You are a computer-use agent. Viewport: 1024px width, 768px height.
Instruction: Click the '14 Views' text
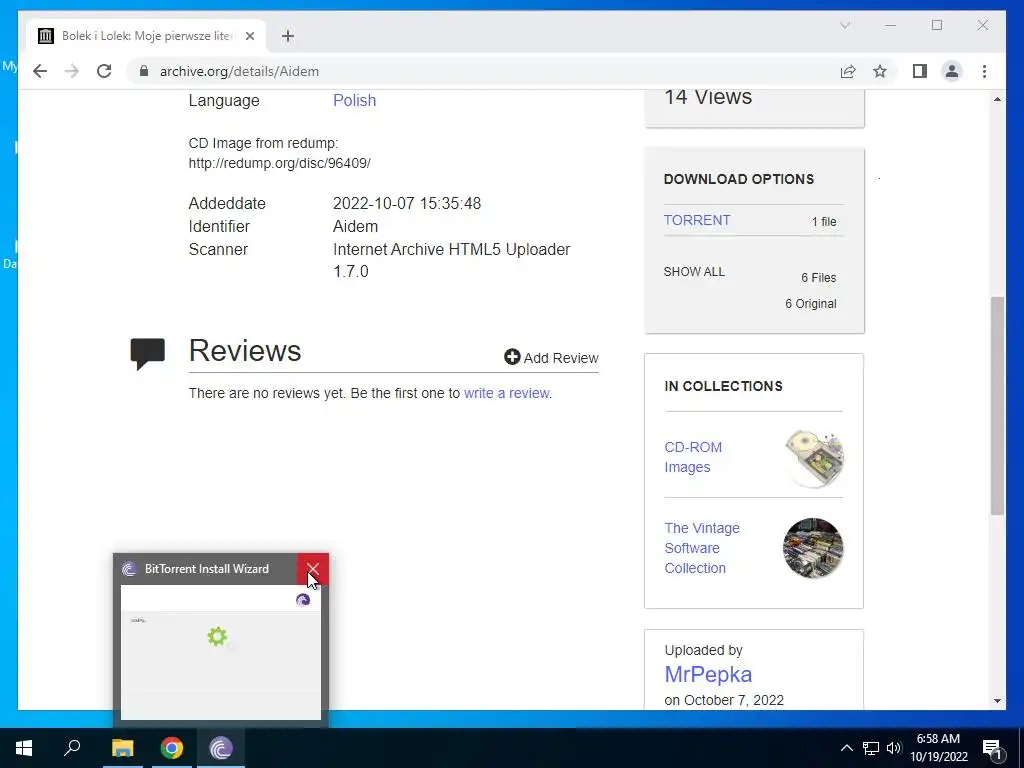coord(708,97)
